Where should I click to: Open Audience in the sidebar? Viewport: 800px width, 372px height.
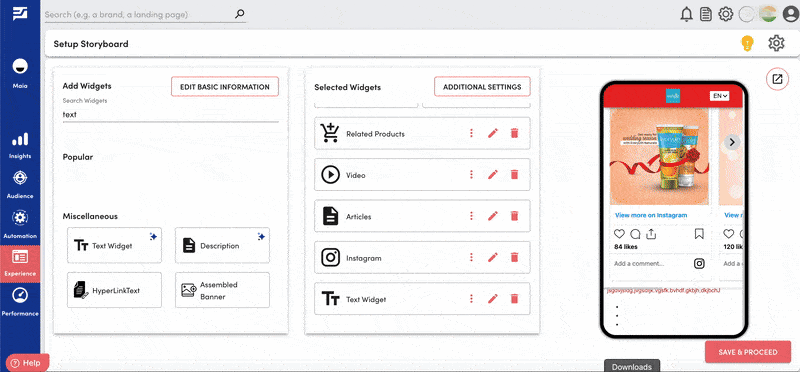(x=20, y=185)
